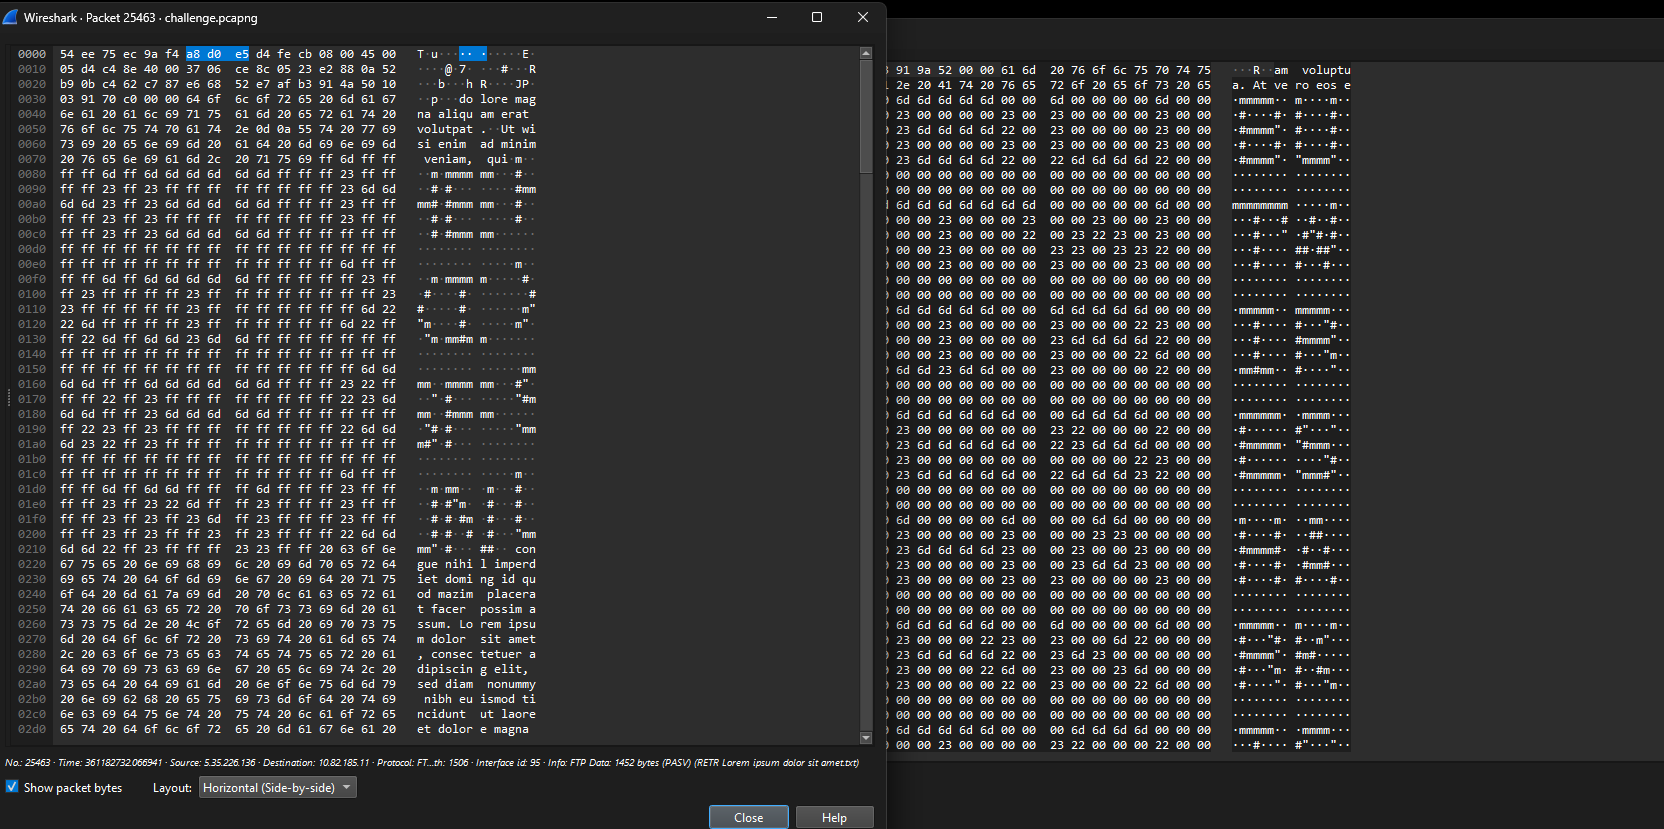Click offset 0010 row label
The height and width of the screenshot is (829, 1664).
[32, 69]
